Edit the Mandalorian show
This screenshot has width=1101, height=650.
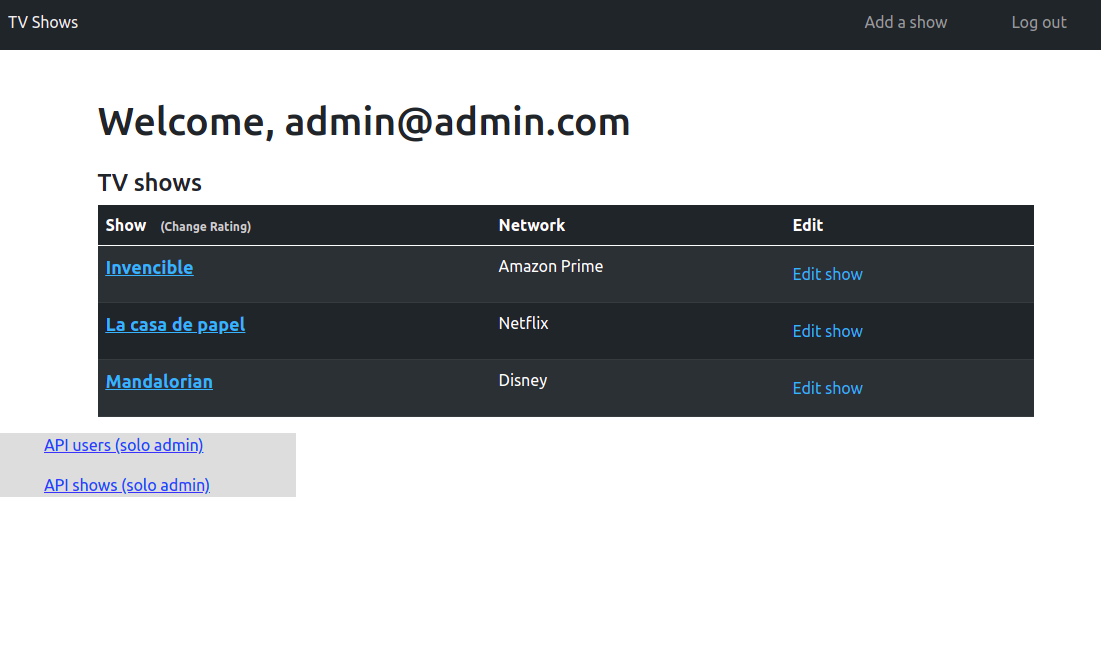click(827, 388)
